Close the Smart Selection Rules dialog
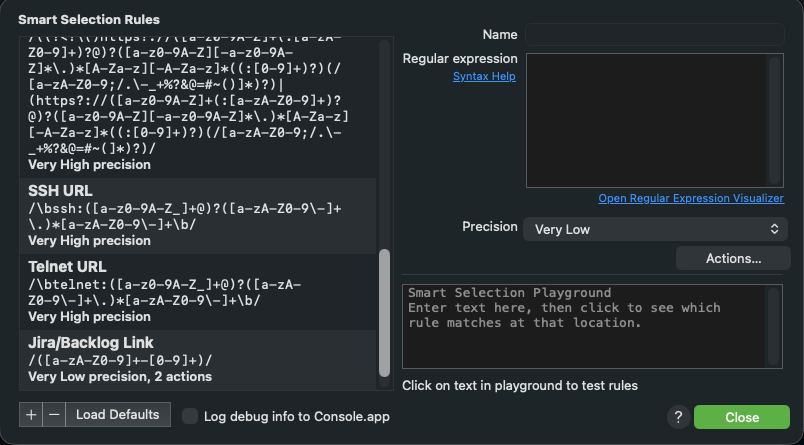 [741, 417]
